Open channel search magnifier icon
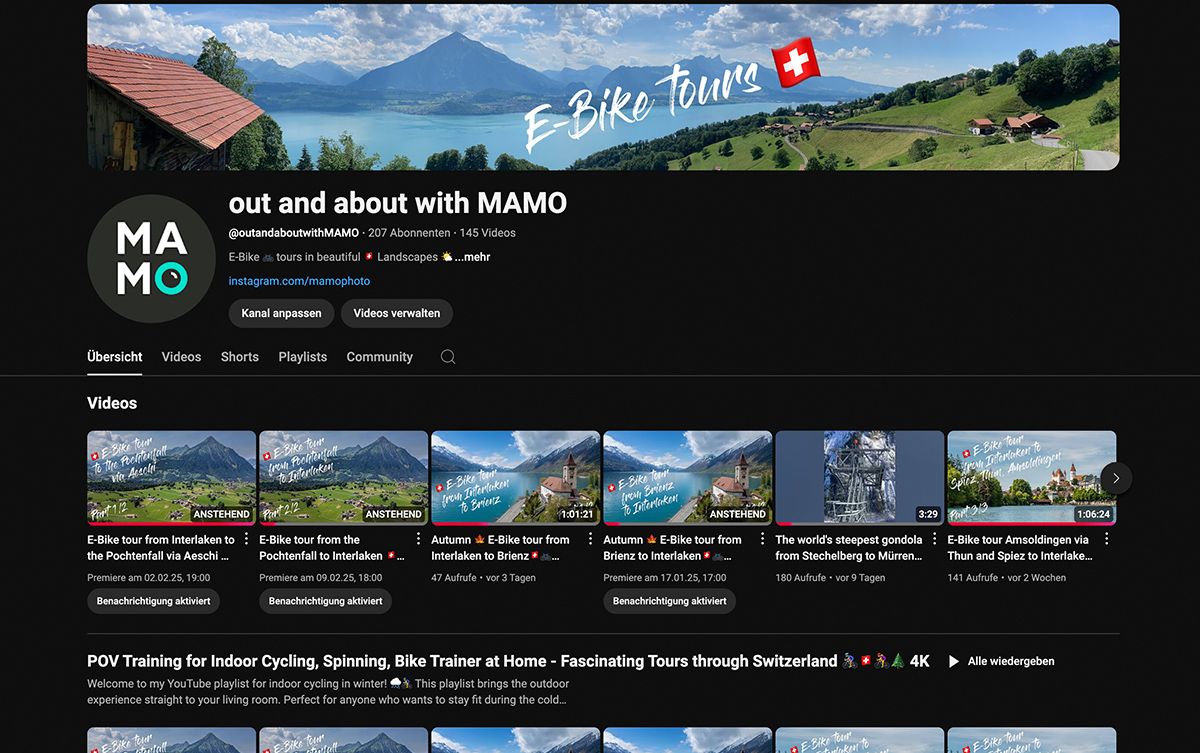Viewport: 1200px width, 753px height. point(448,357)
